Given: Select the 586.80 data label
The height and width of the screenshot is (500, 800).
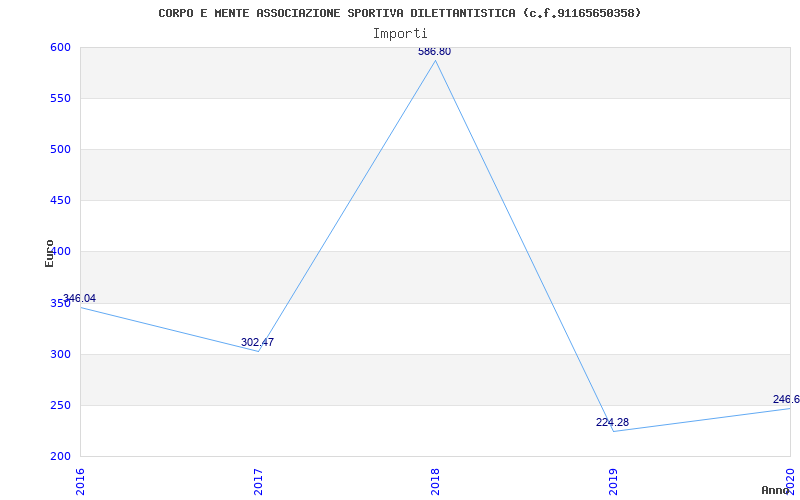Looking at the screenshot, I should pos(435,52).
